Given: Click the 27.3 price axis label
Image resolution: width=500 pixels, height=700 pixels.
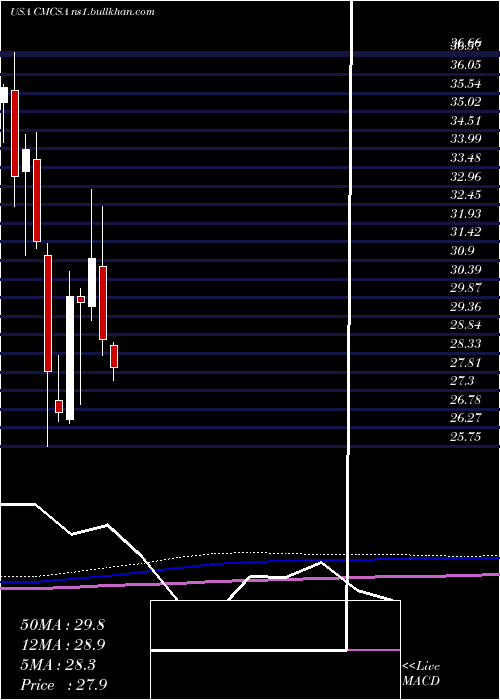Looking at the screenshot, I should [462, 381].
